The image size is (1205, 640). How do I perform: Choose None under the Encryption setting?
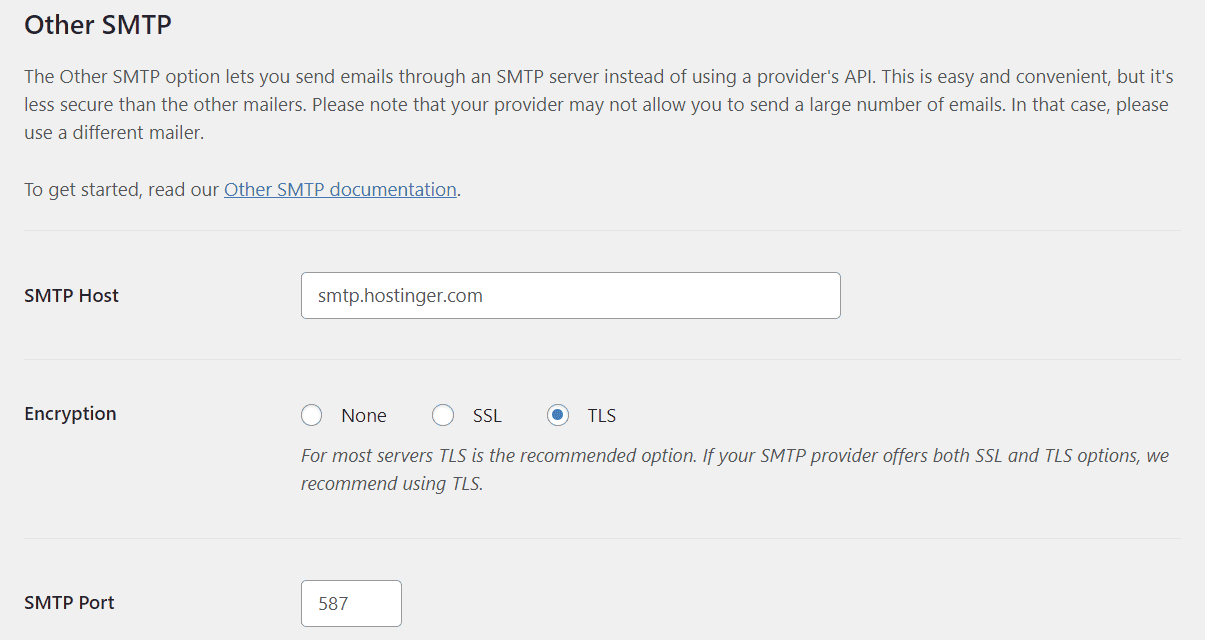click(311, 415)
